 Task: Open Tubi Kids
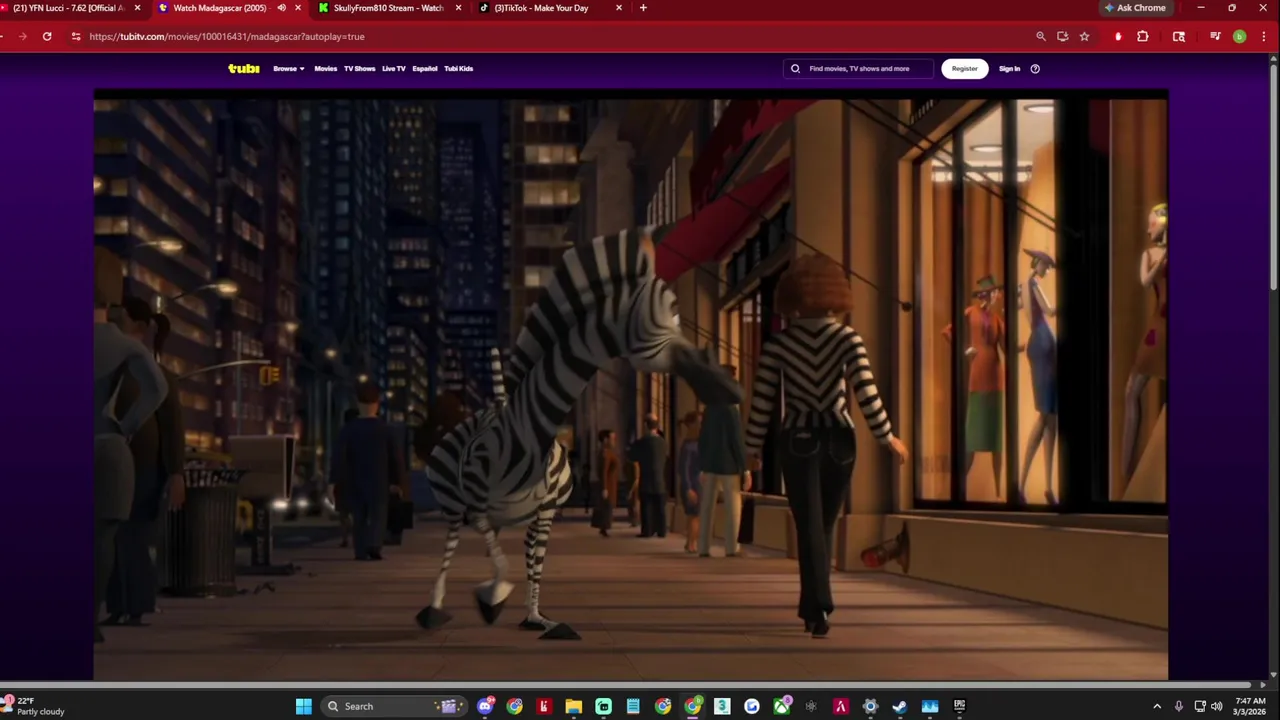(x=459, y=69)
